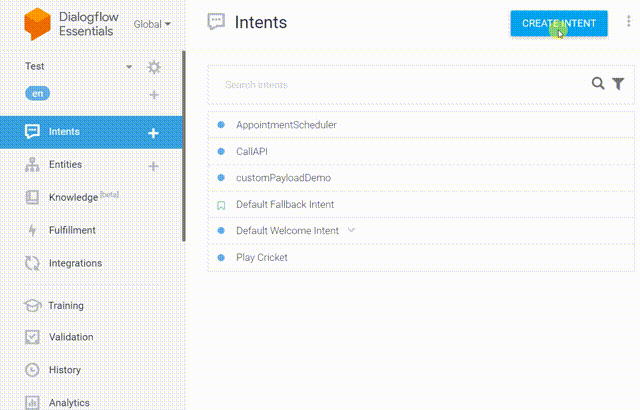Click the Knowledge book icon
The height and width of the screenshot is (410, 640).
(x=32, y=197)
